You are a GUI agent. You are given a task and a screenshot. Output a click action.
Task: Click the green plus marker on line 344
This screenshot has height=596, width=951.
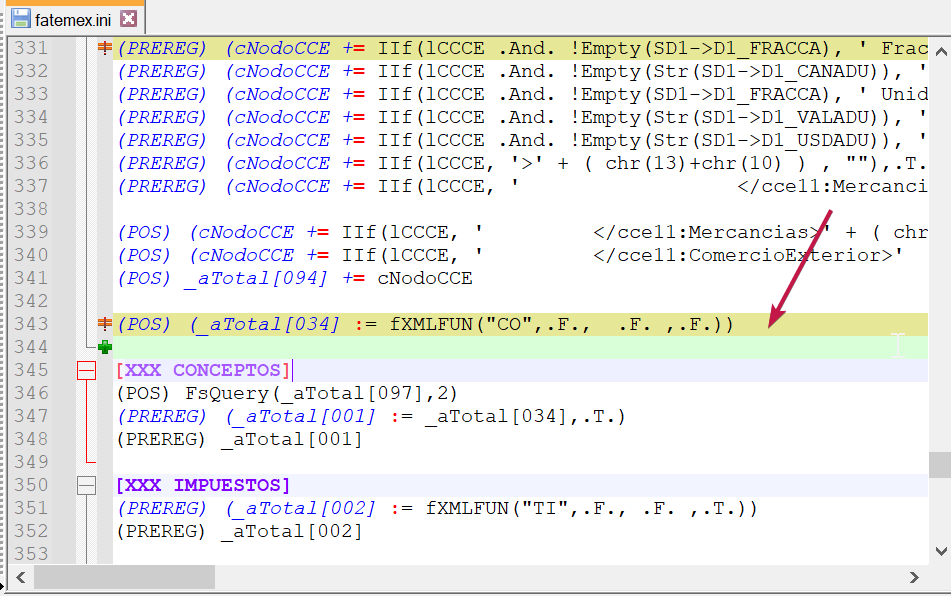(105, 347)
